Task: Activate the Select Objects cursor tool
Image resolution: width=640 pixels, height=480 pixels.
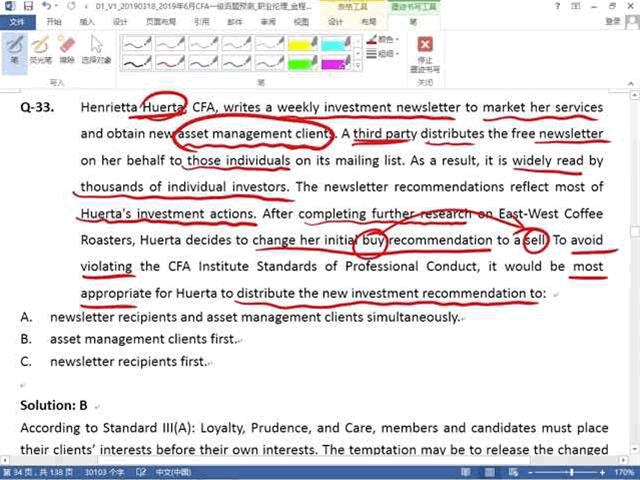Action: click(96, 50)
